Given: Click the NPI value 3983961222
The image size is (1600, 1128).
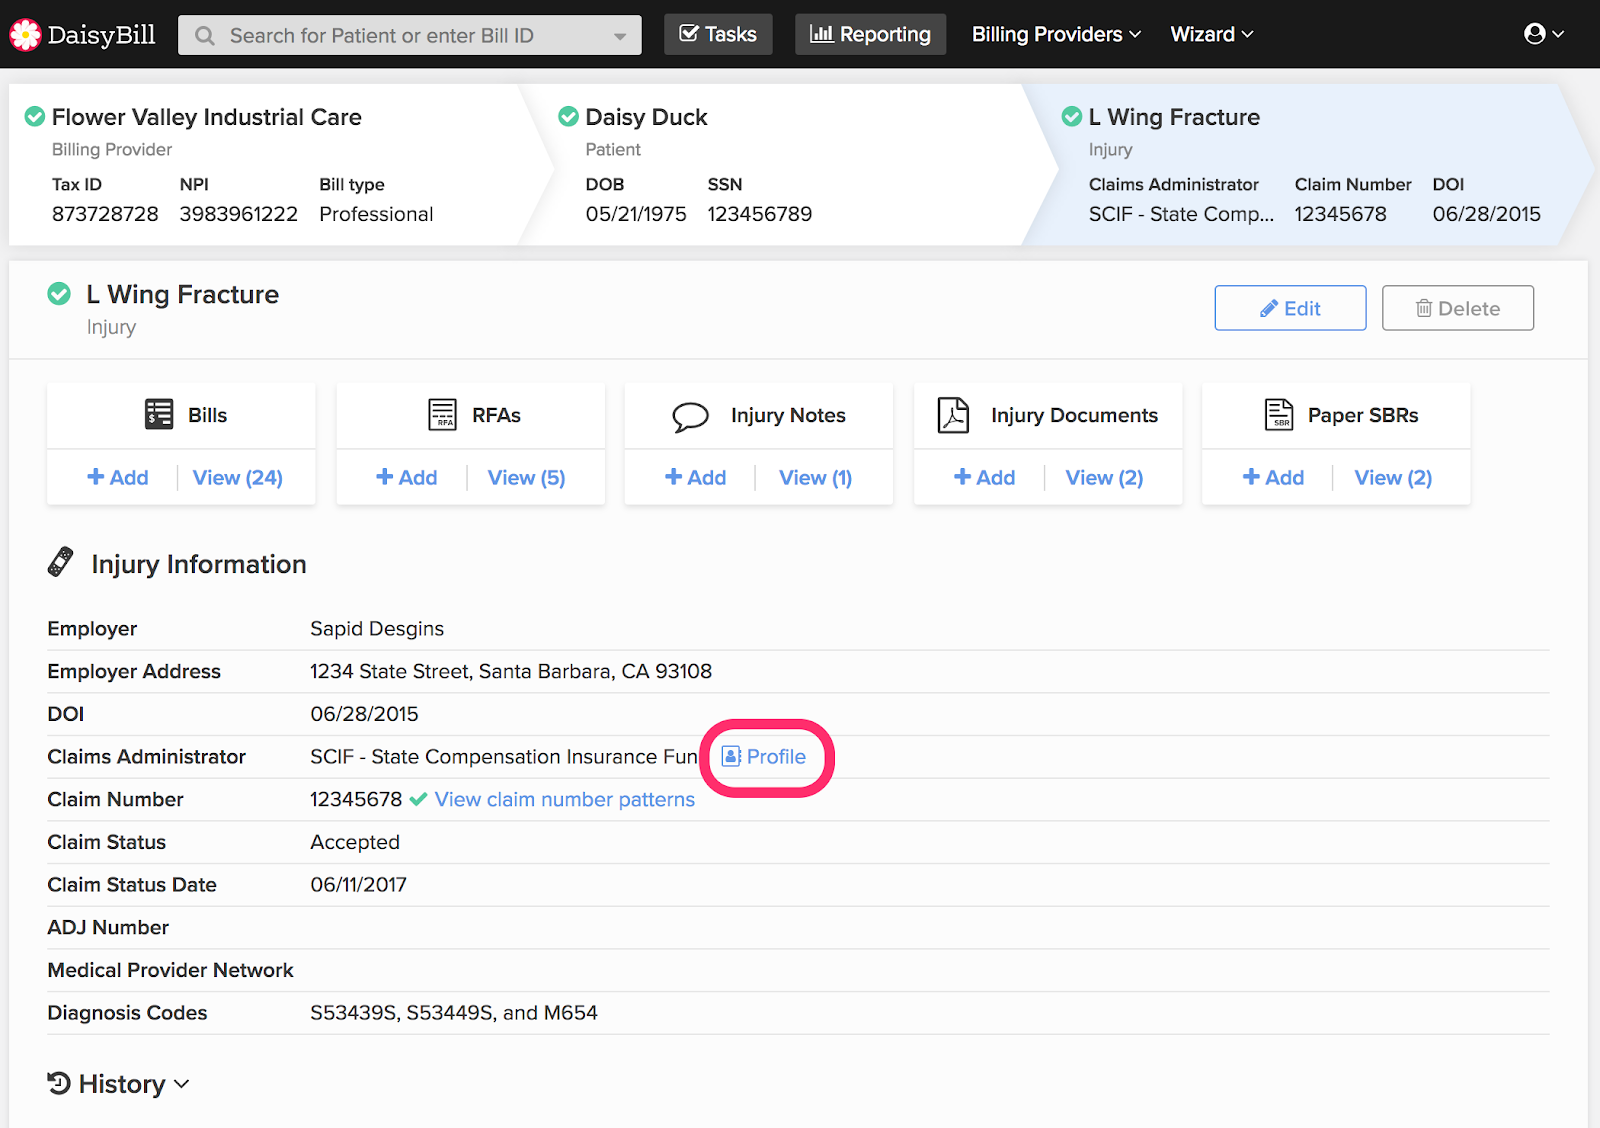Looking at the screenshot, I should pos(239,214).
